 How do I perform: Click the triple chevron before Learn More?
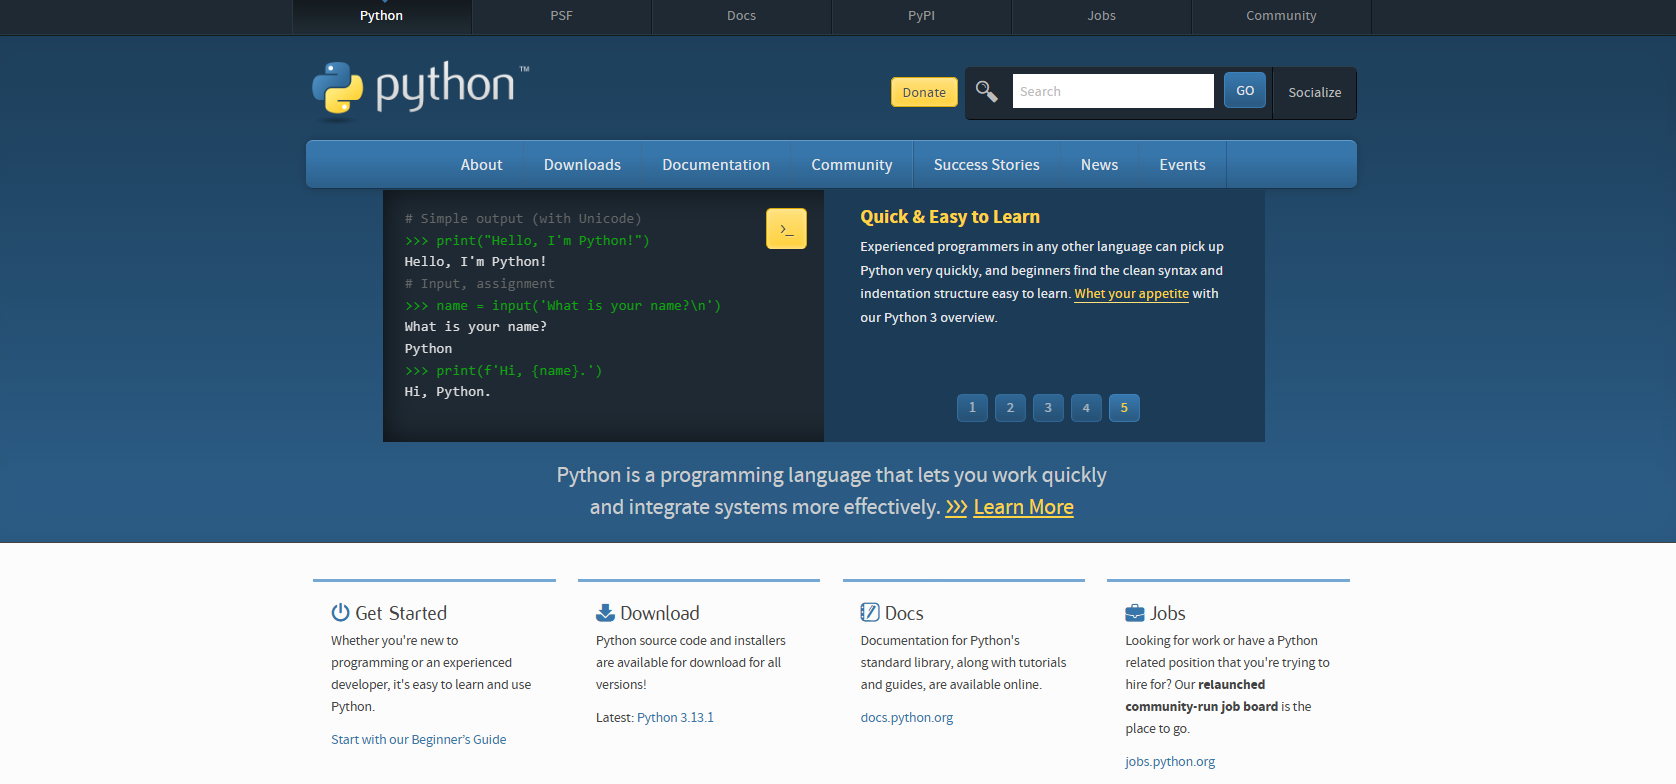point(956,507)
